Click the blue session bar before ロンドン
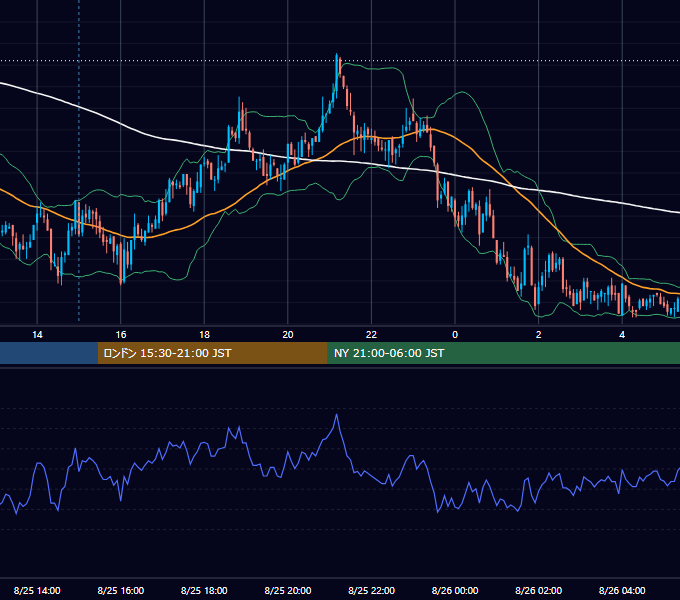Image resolution: width=680 pixels, height=600 pixels. tap(49, 353)
